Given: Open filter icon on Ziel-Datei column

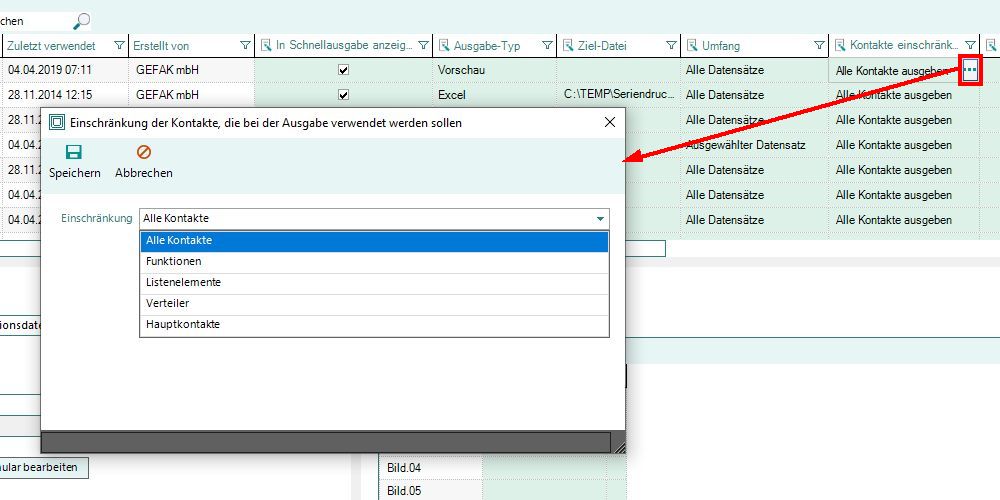Looking at the screenshot, I should coord(672,46).
